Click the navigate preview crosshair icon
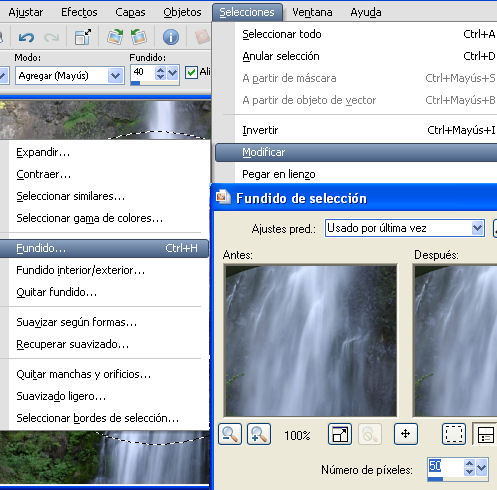This screenshot has height=490, width=497. click(x=405, y=434)
